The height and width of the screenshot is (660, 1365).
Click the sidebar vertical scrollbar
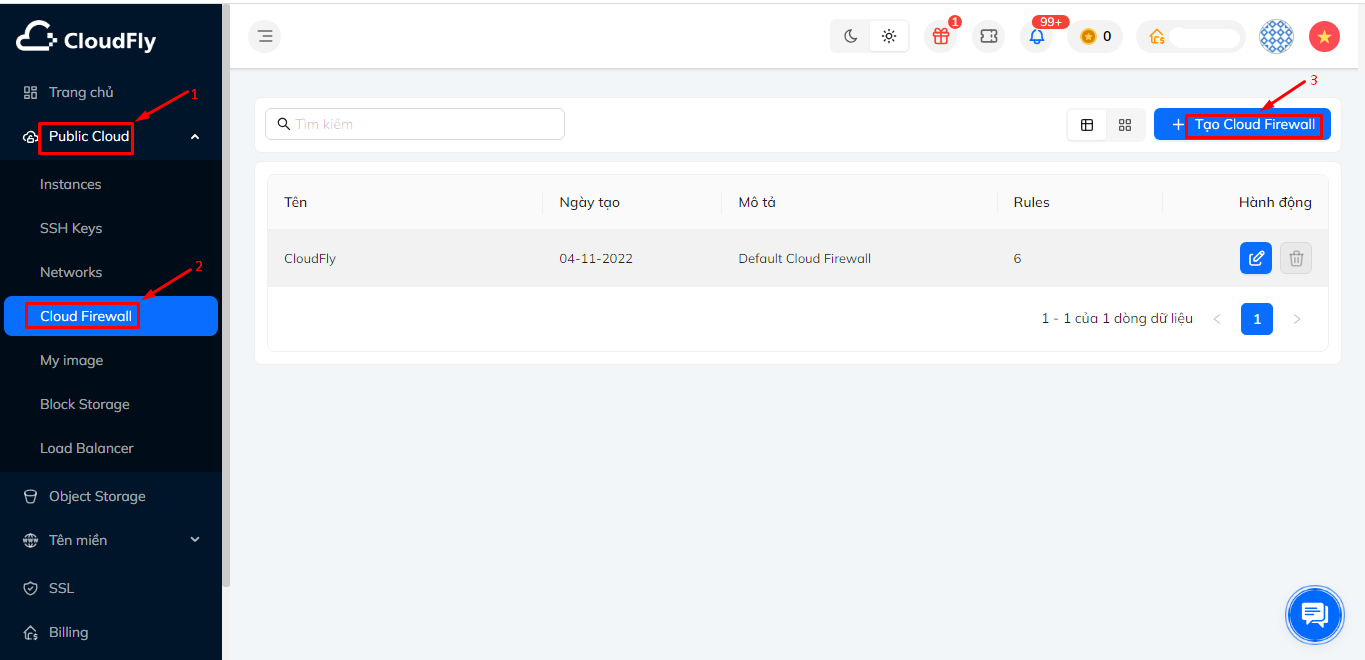[226, 294]
